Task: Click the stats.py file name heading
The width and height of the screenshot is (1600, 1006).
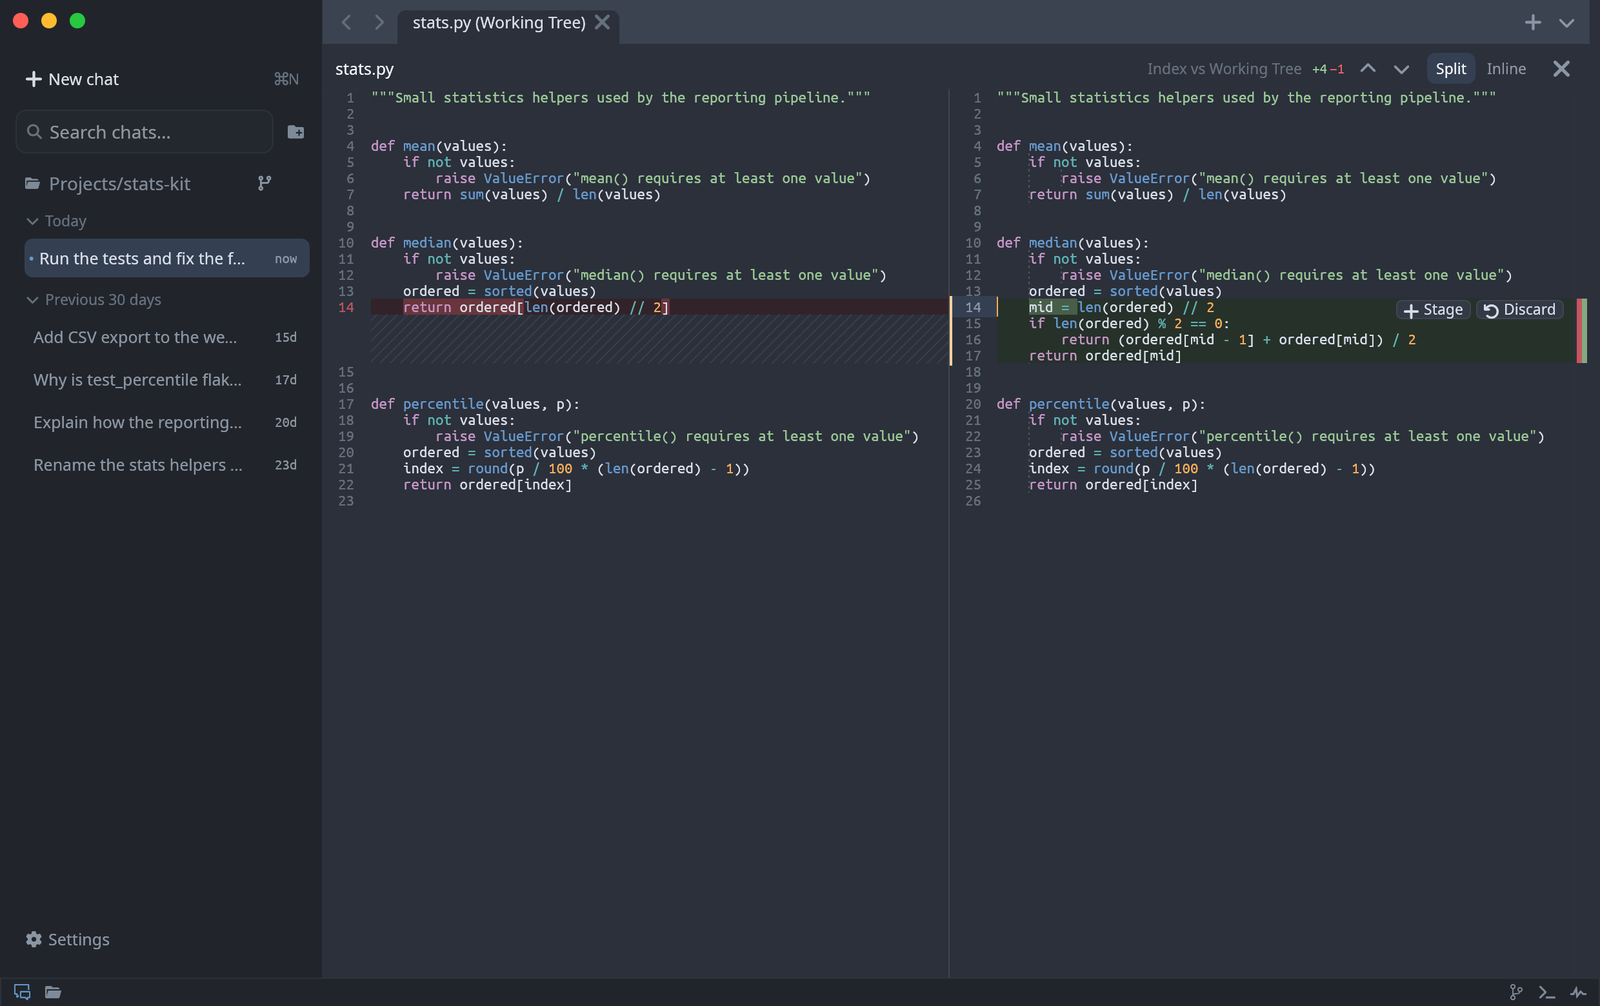Action: click(x=364, y=69)
